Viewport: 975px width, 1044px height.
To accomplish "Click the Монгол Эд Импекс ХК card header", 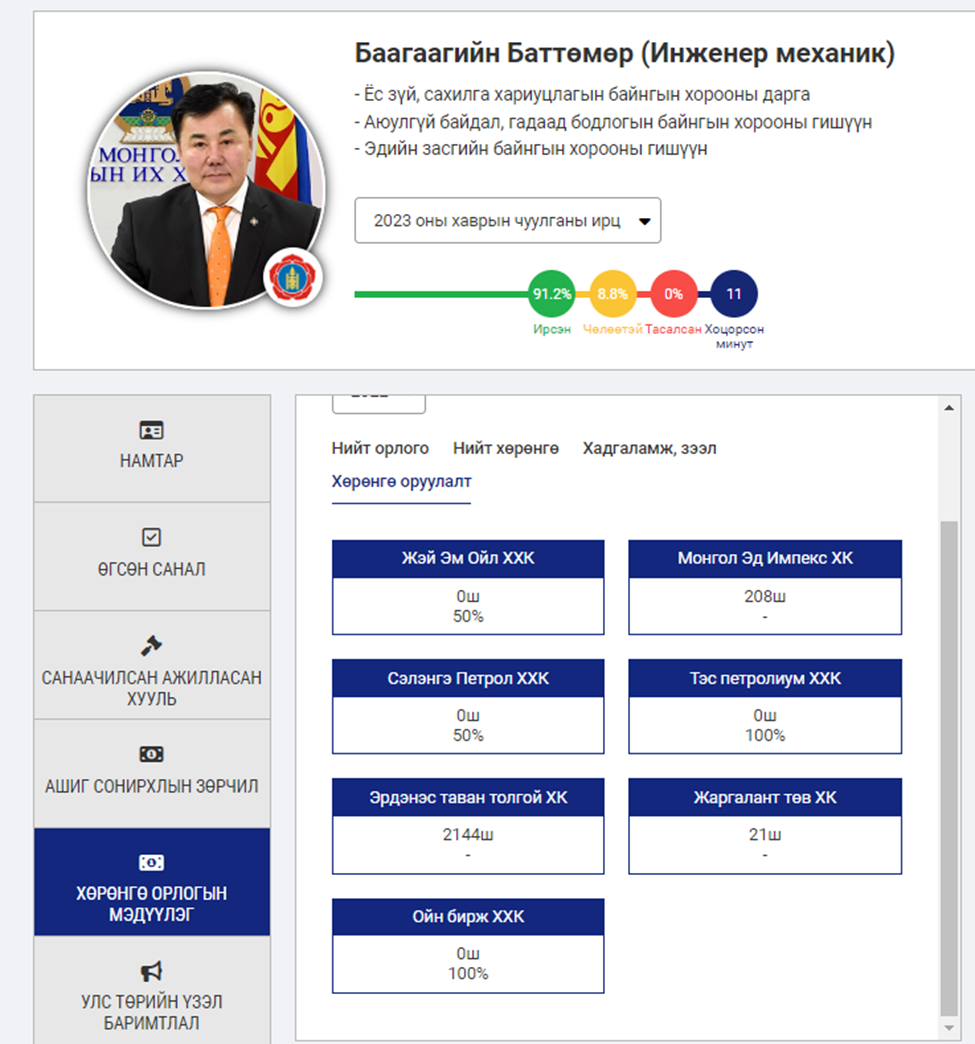I will point(765,559).
